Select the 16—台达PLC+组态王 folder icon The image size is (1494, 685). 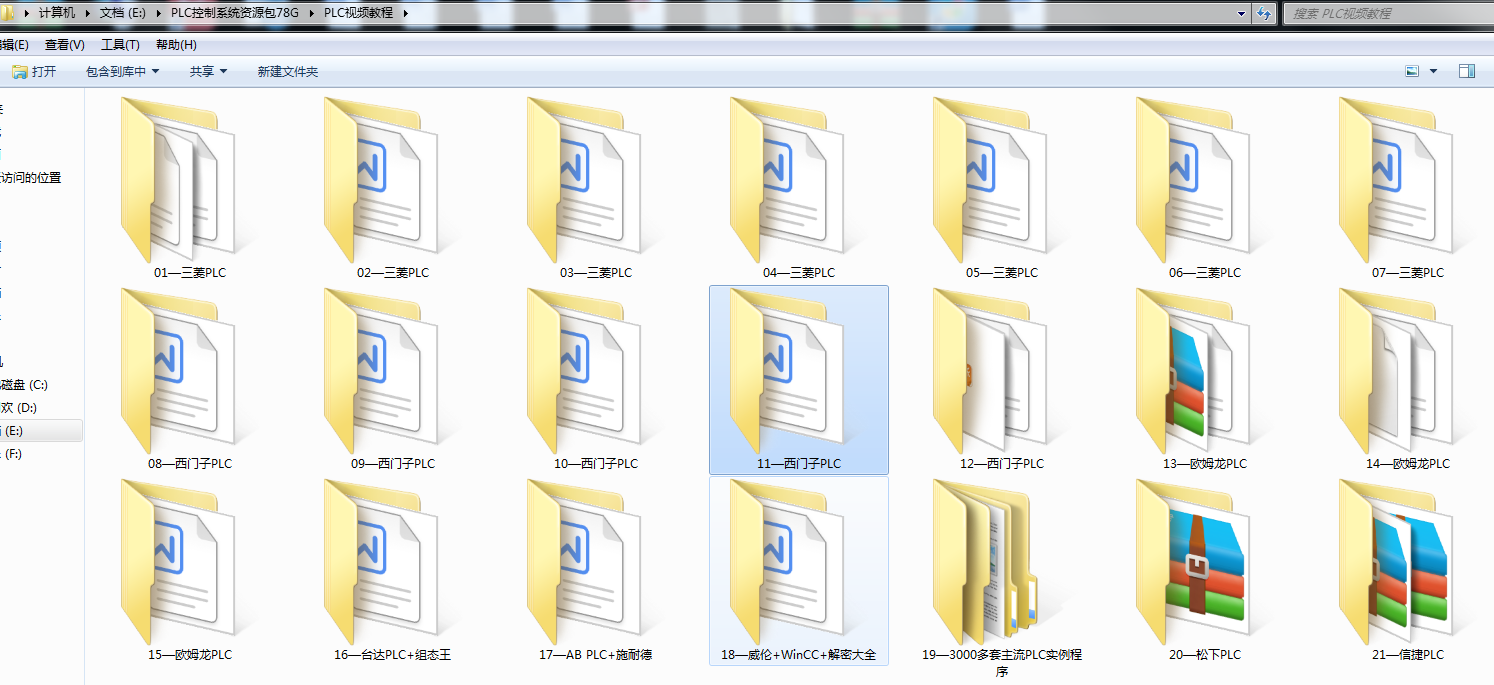381,560
